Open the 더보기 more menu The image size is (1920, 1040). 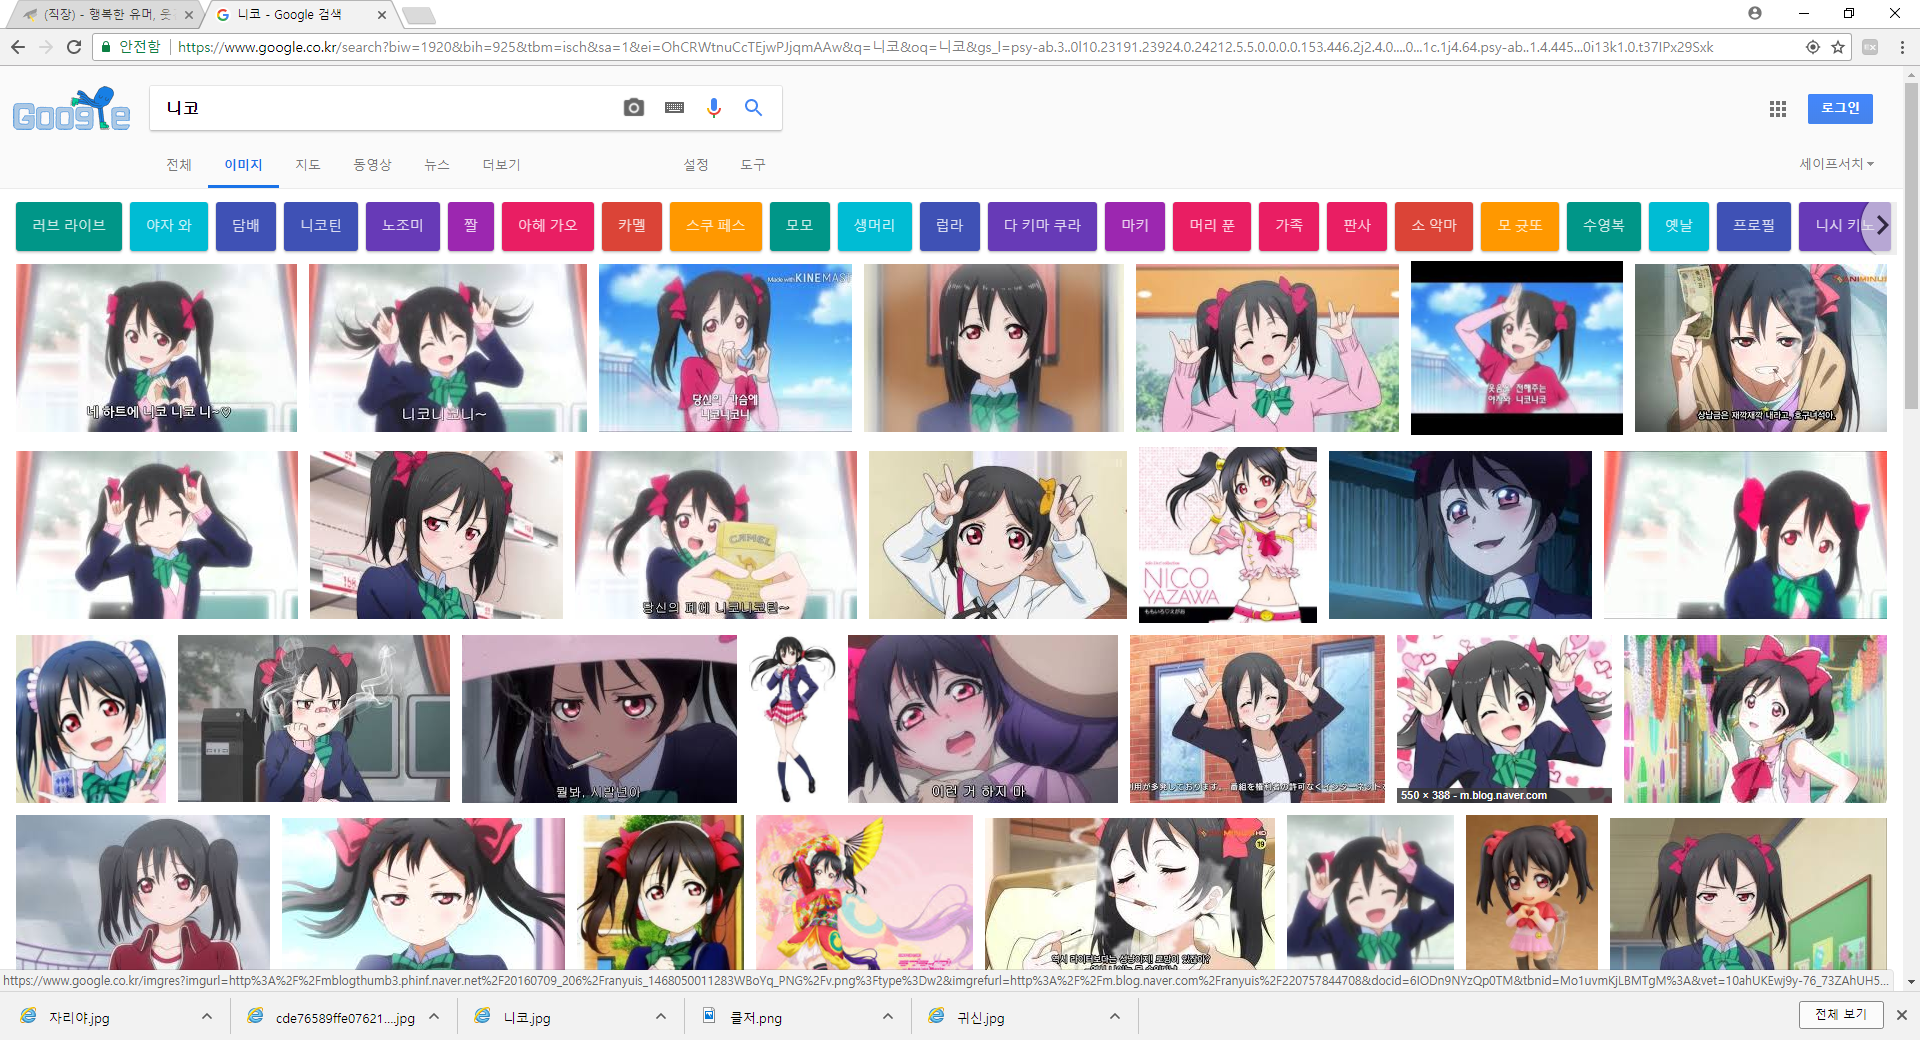point(501,165)
